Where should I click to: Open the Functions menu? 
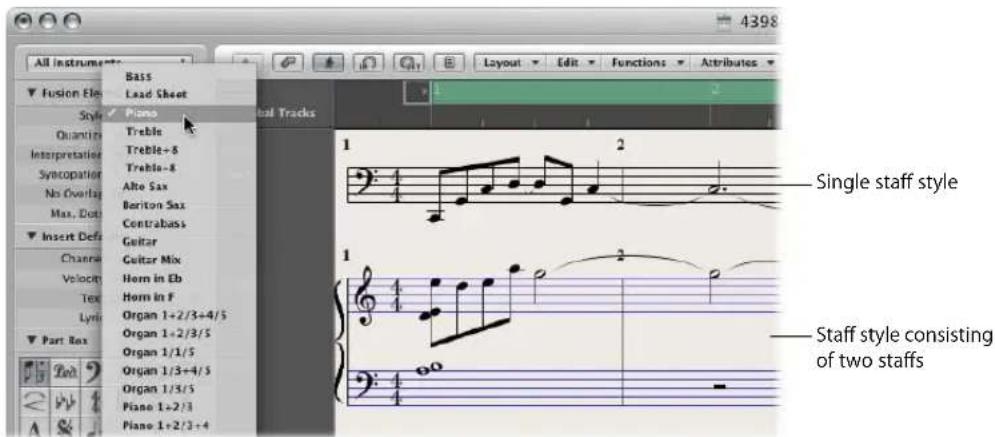649,63
